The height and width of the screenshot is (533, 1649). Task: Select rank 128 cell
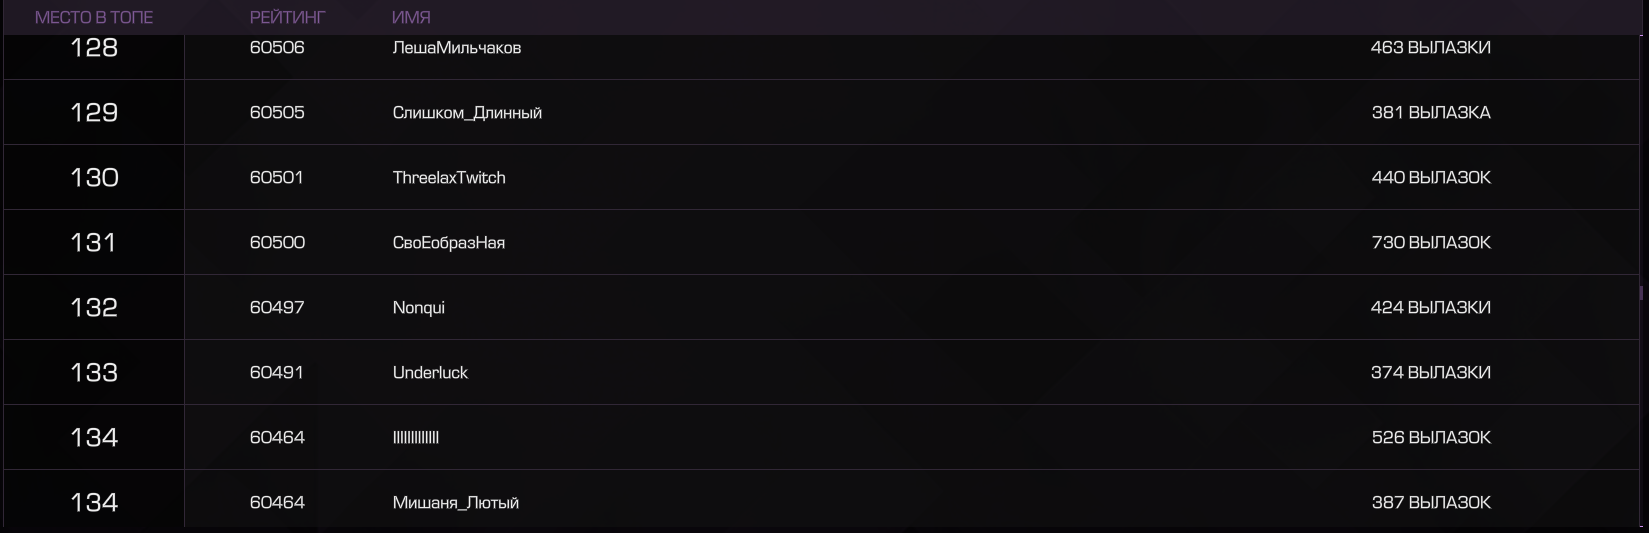coord(94,47)
